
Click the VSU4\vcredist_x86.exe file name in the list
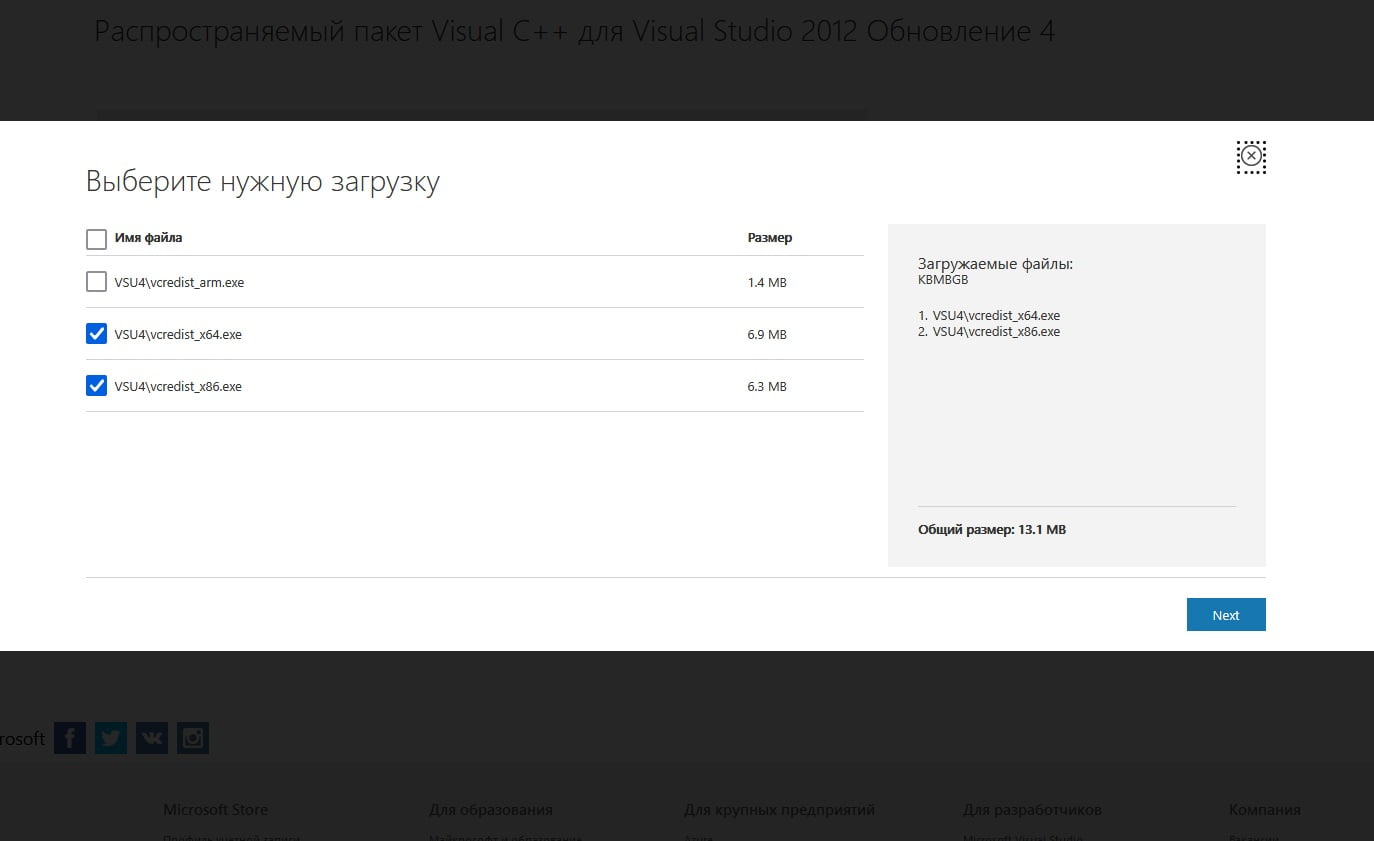point(178,387)
